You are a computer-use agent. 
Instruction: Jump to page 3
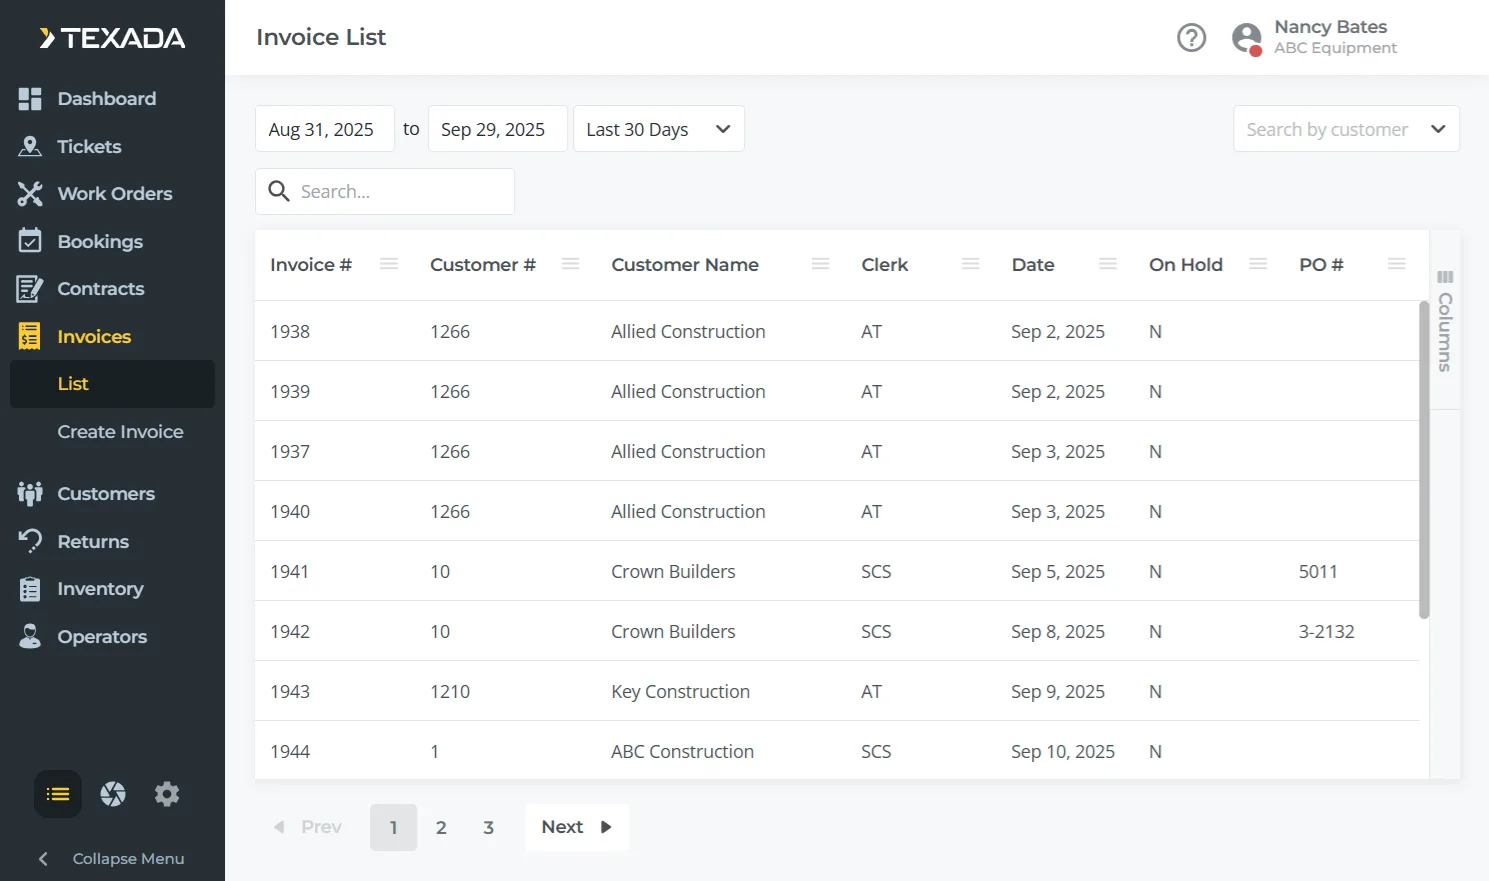tap(488, 827)
